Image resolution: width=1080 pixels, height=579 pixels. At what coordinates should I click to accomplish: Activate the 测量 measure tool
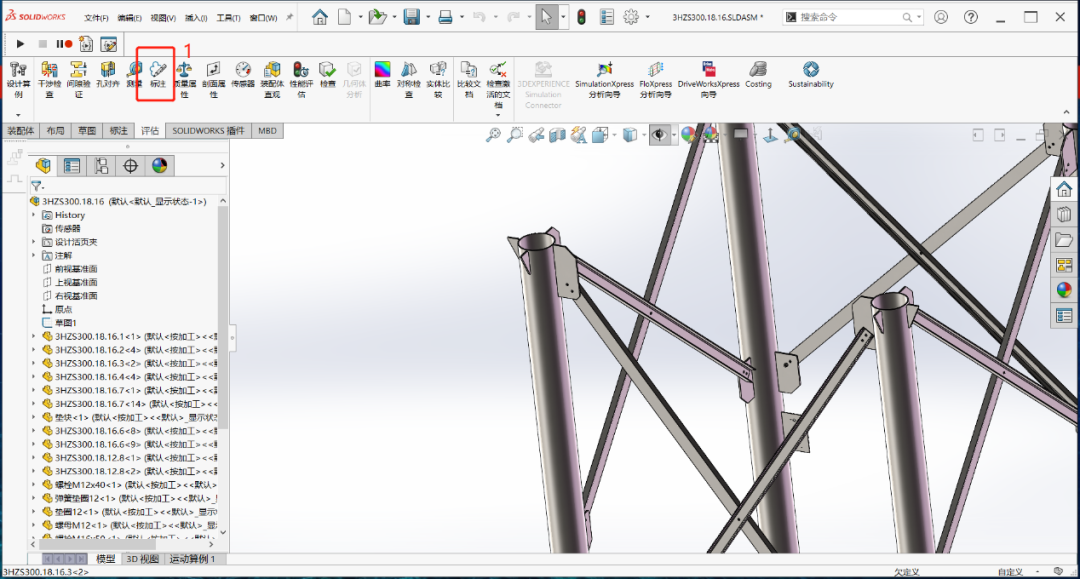(x=134, y=74)
